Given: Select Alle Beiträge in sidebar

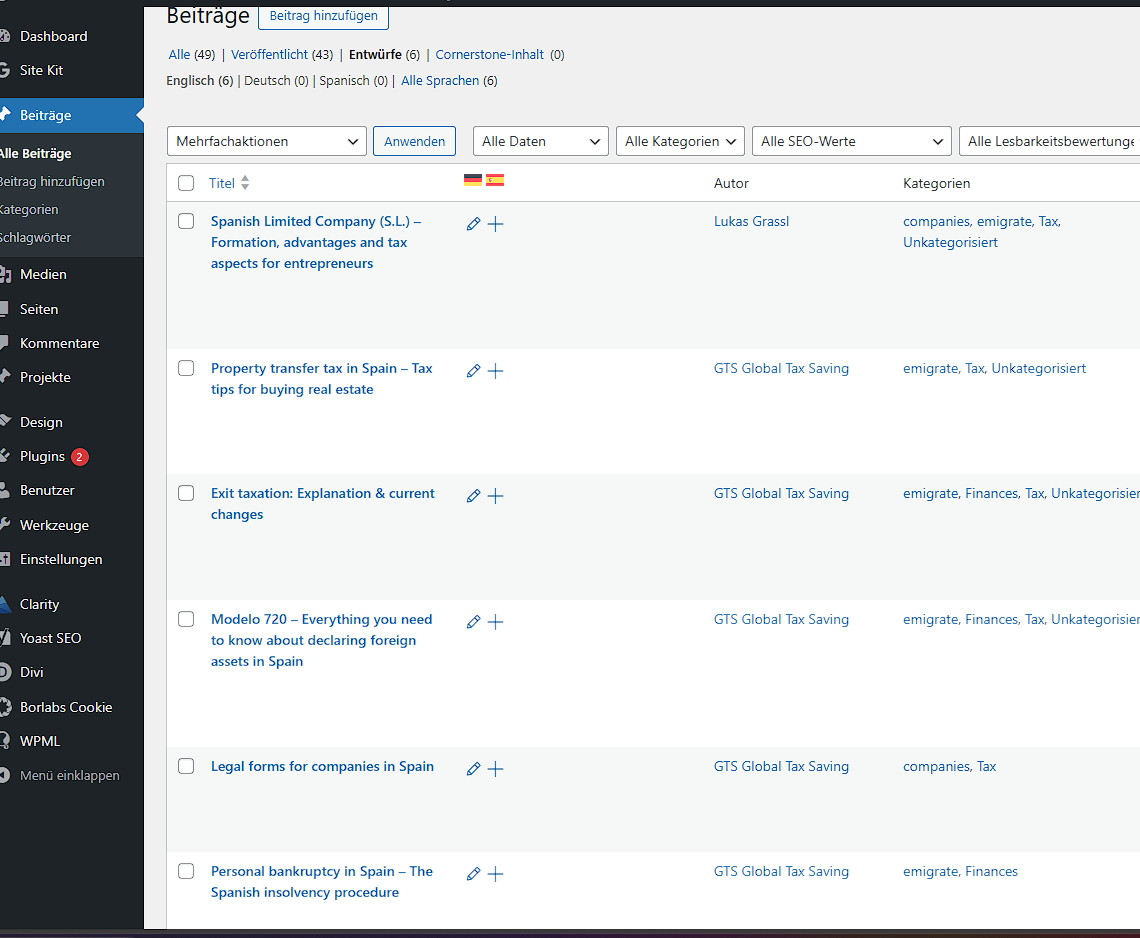Looking at the screenshot, I should (x=36, y=153).
